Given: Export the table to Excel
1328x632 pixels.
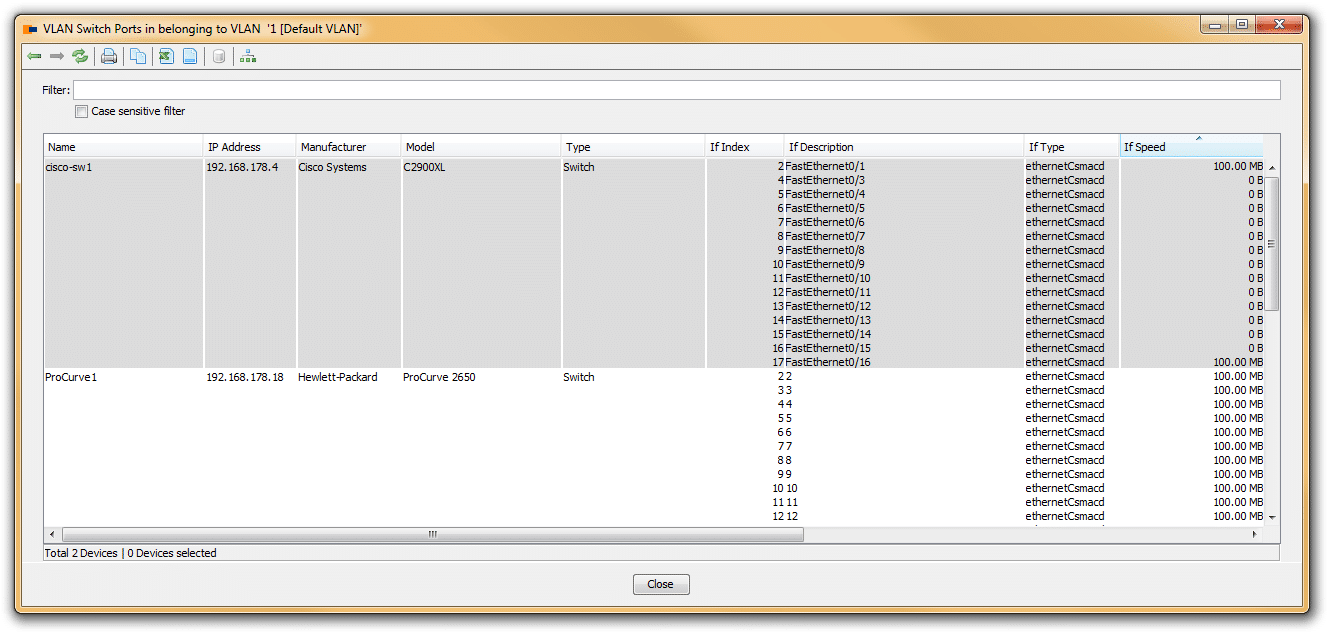Looking at the screenshot, I should click(x=167, y=56).
